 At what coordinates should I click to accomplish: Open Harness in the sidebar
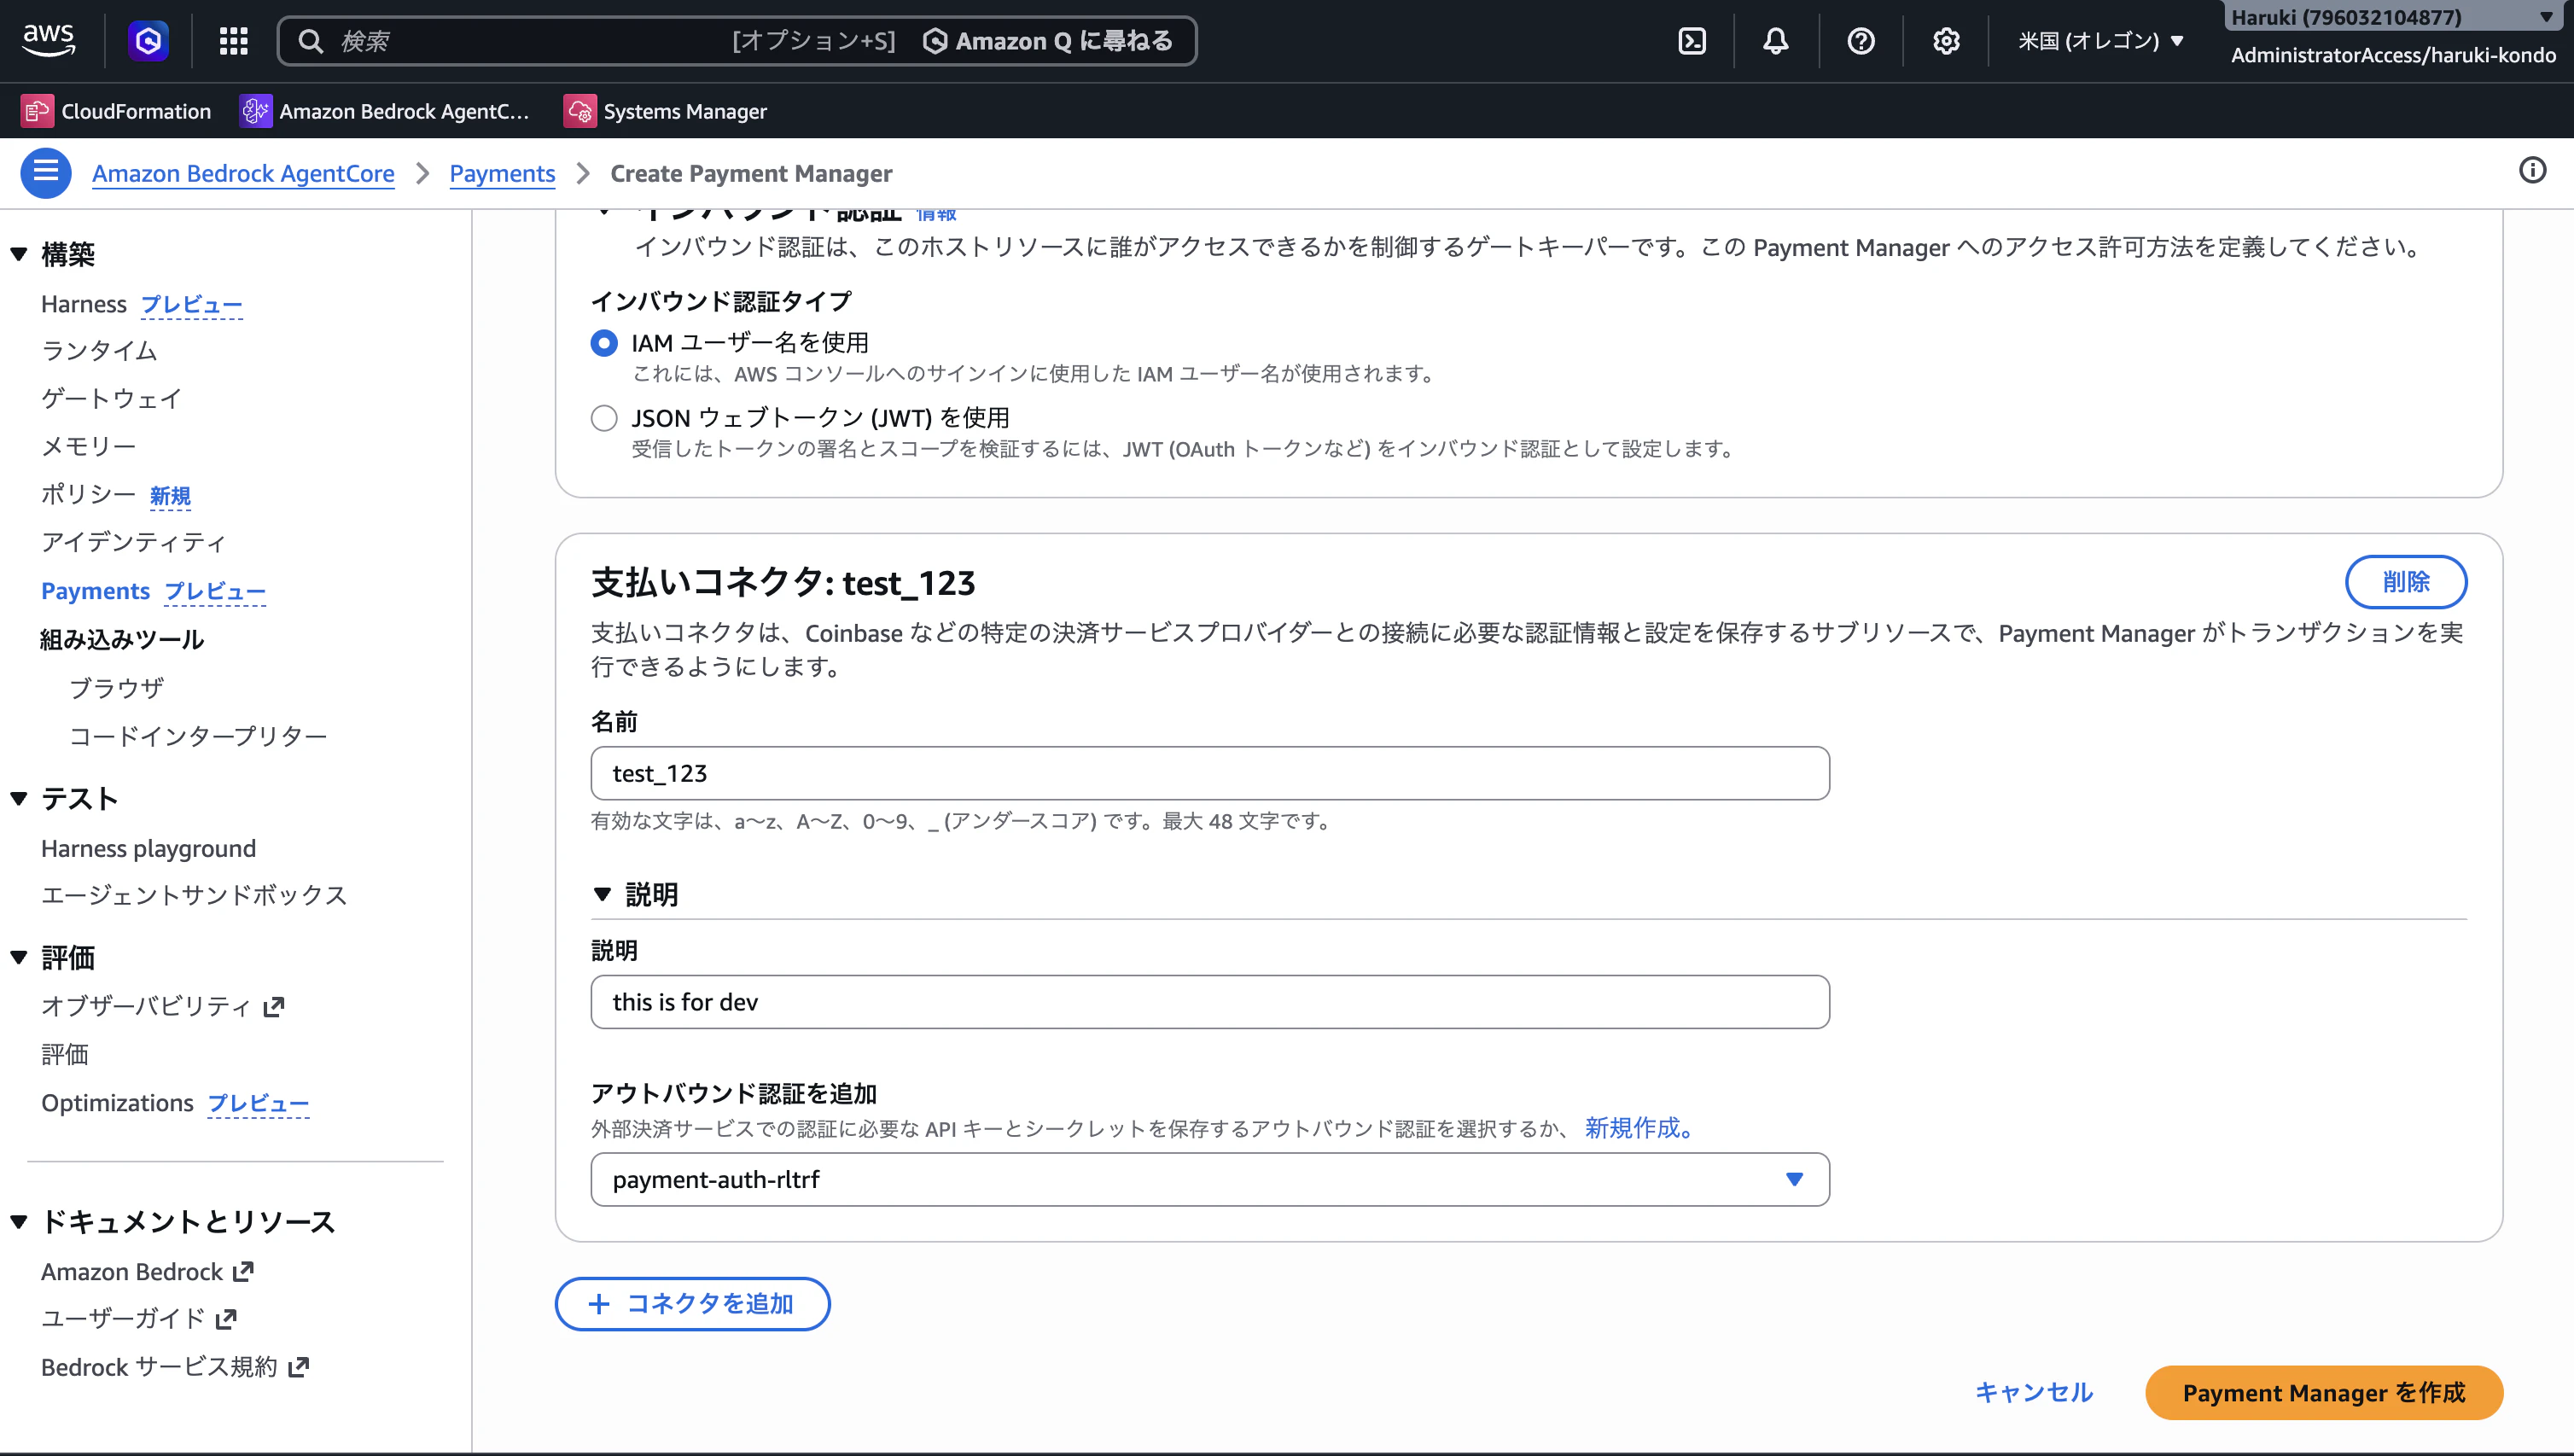pyautogui.click(x=84, y=304)
